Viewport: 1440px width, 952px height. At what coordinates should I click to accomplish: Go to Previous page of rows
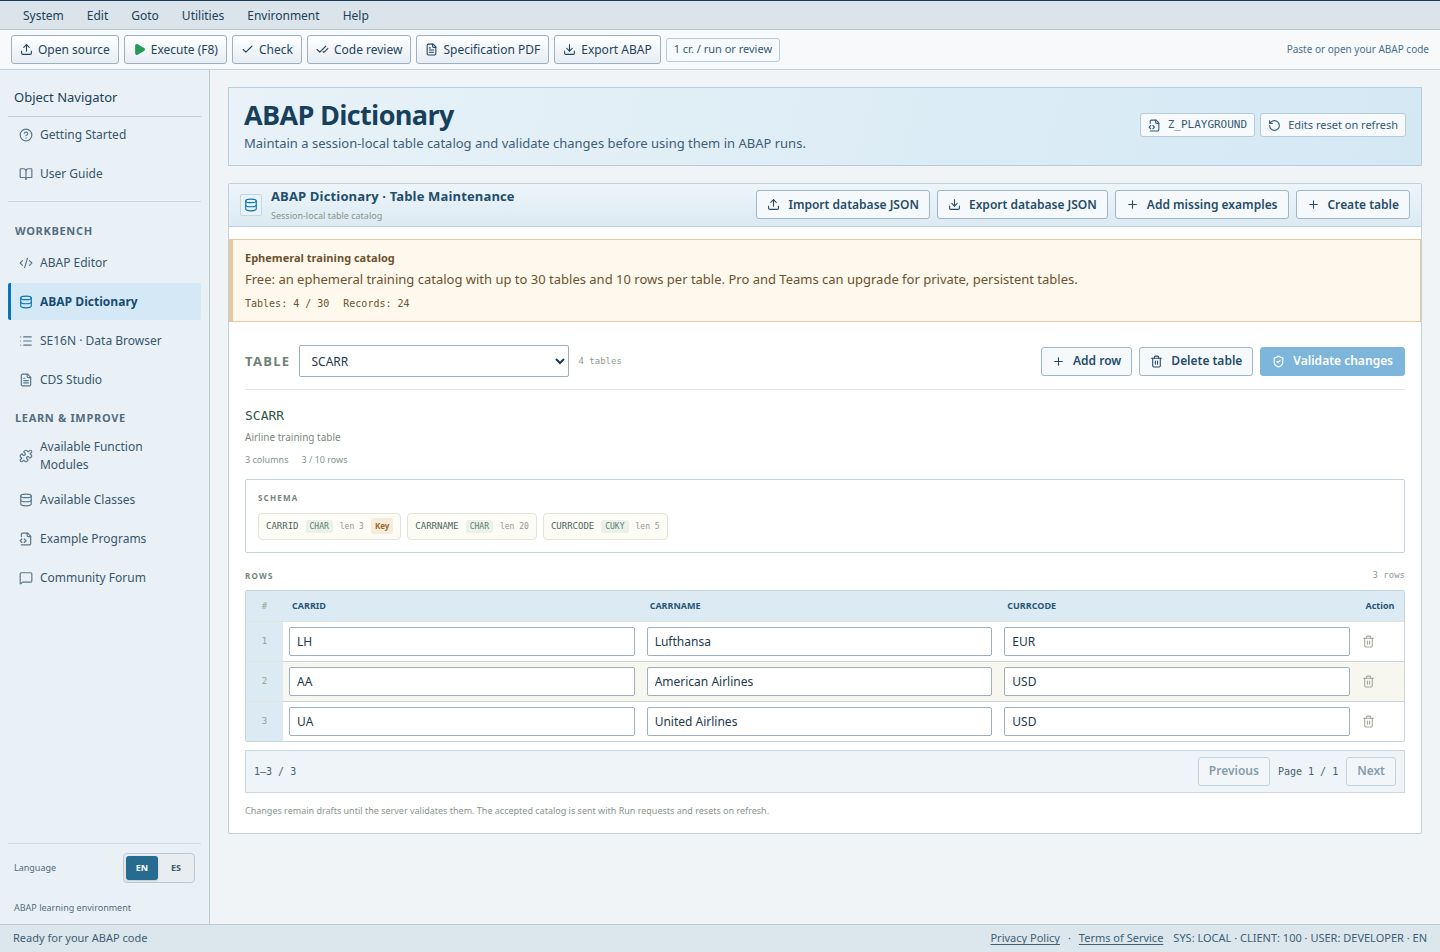1233,771
